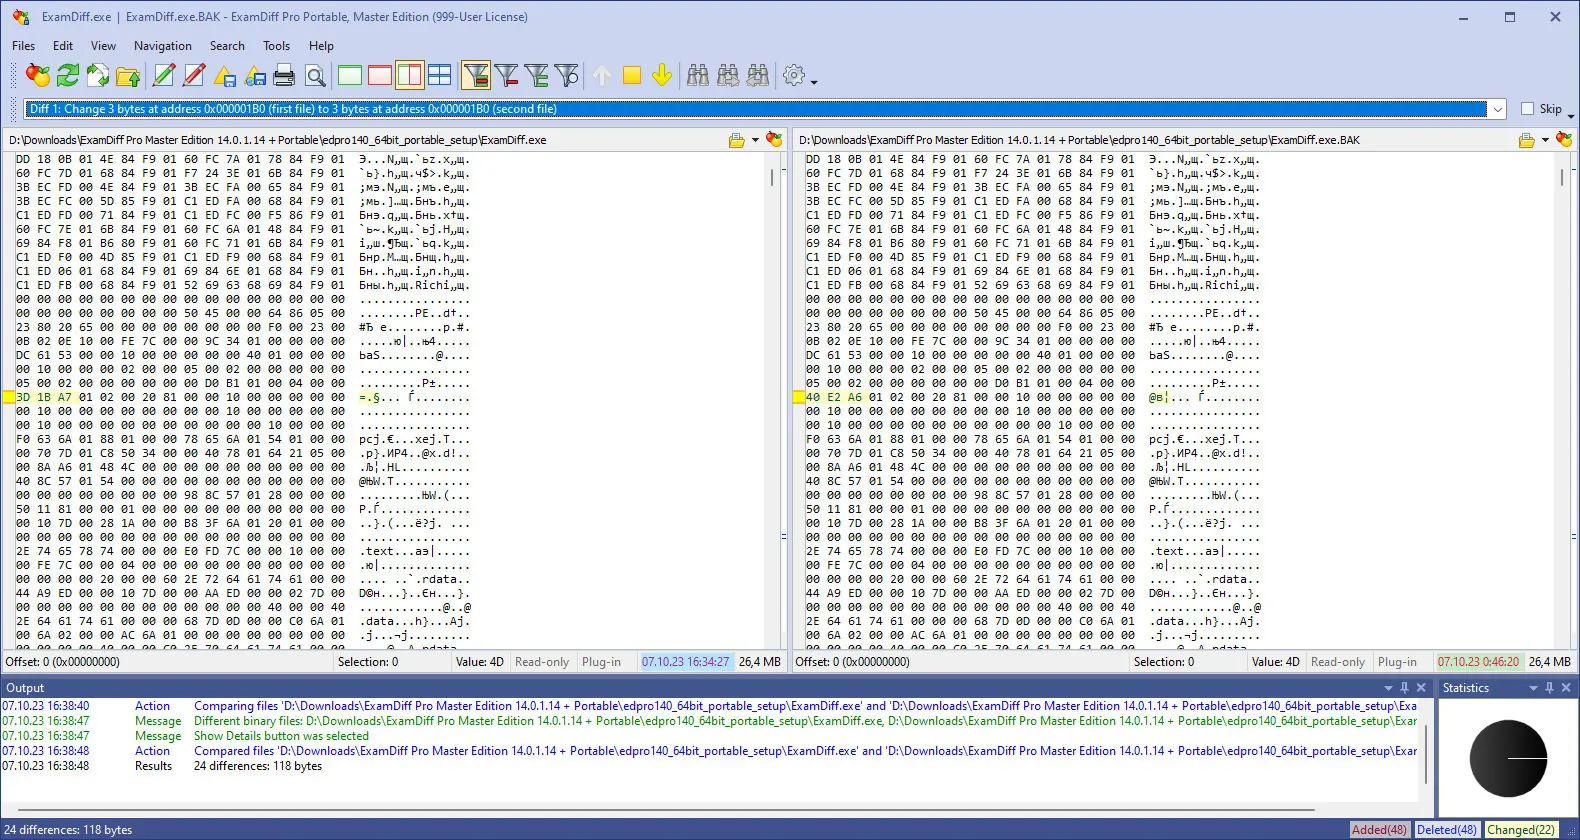The height and width of the screenshot is (840, 1580).
Task: Toggle the side-by-side two pane view
Action: [410, 75]
